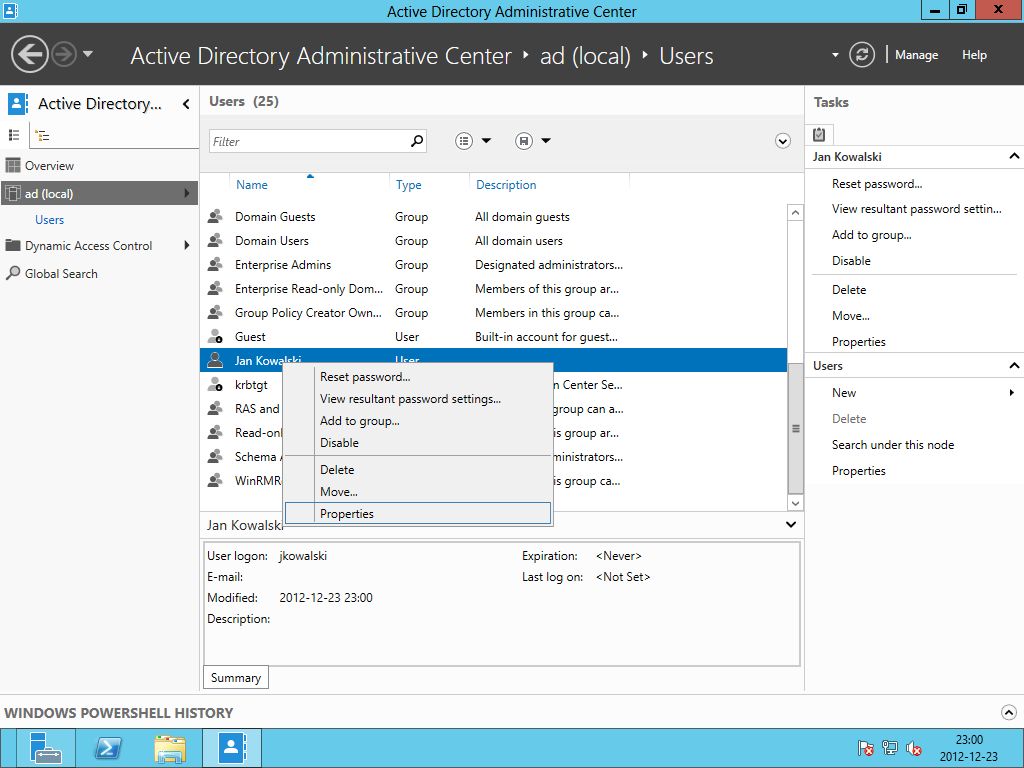This screenshot has height=768, width=1024.
Task: Click the forward navigation arrow button
Action: coord(64,54)
